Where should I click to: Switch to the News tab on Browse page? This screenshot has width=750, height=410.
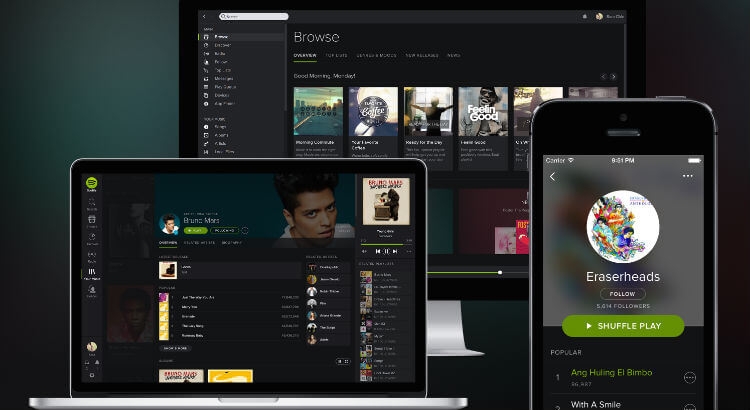click(453, 55)
